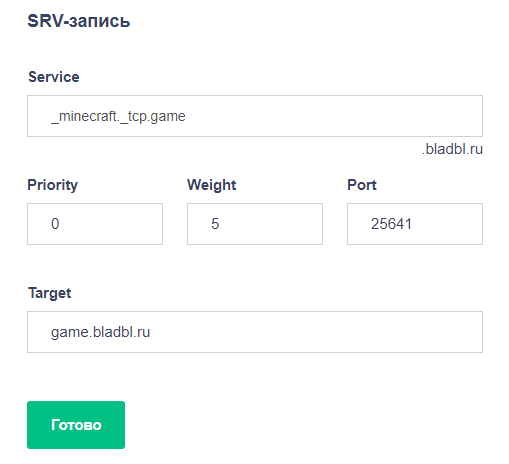Click the Port field label
The image size is (509, 464).
click(362, 185)
